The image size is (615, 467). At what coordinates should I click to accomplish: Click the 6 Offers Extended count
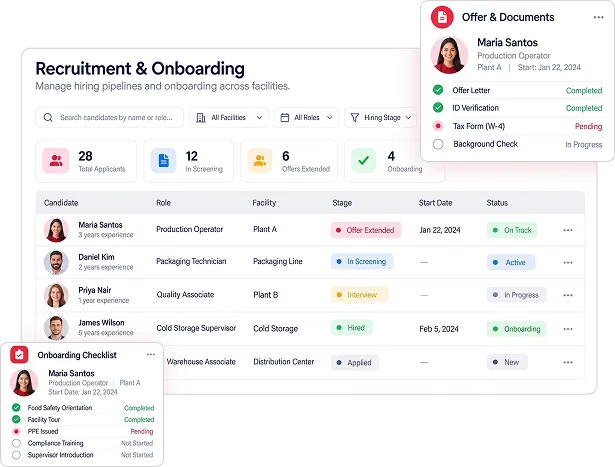[286, 156]
